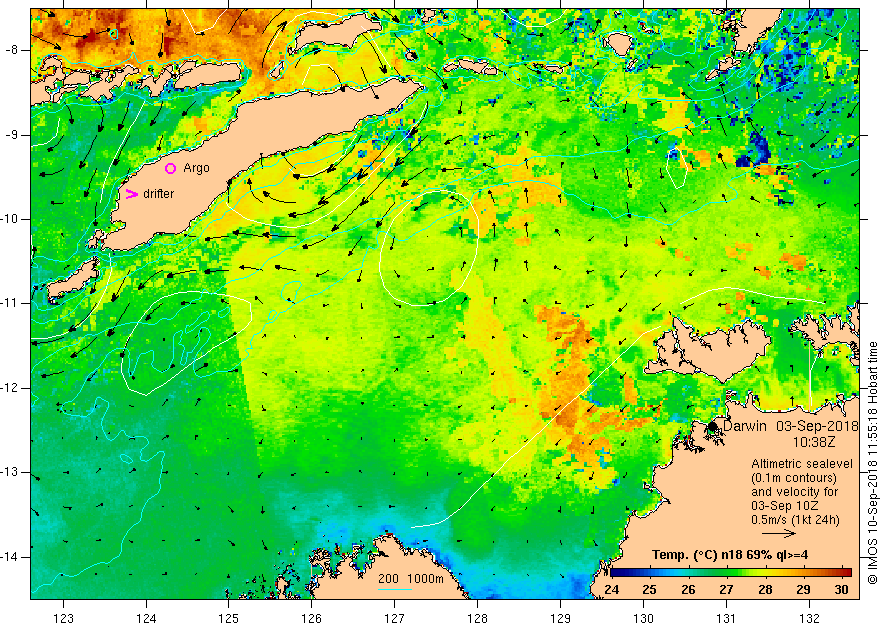Viewport: 880px width, 630px height.
Task: Click the '200 1000m' bathymetry legend text
Action: tap(411, 579)
